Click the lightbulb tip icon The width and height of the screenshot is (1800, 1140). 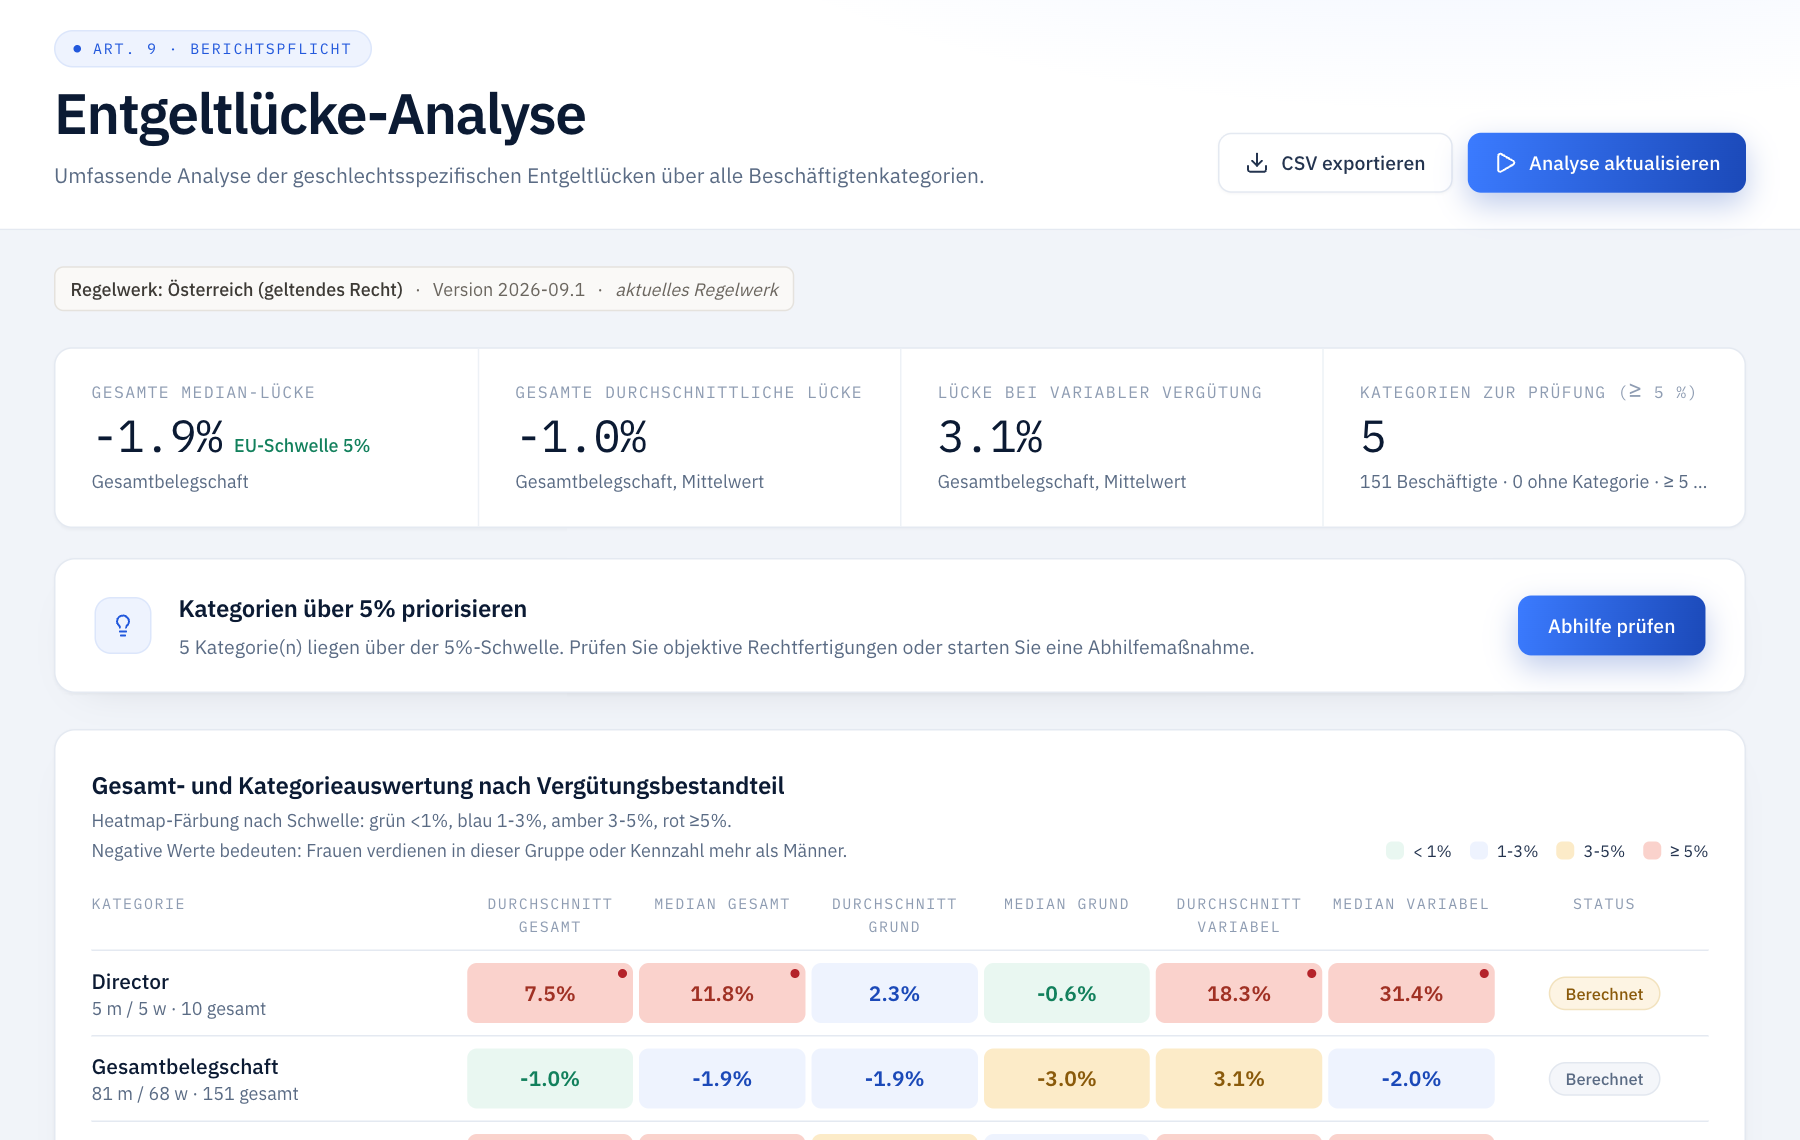coord(123,626)
